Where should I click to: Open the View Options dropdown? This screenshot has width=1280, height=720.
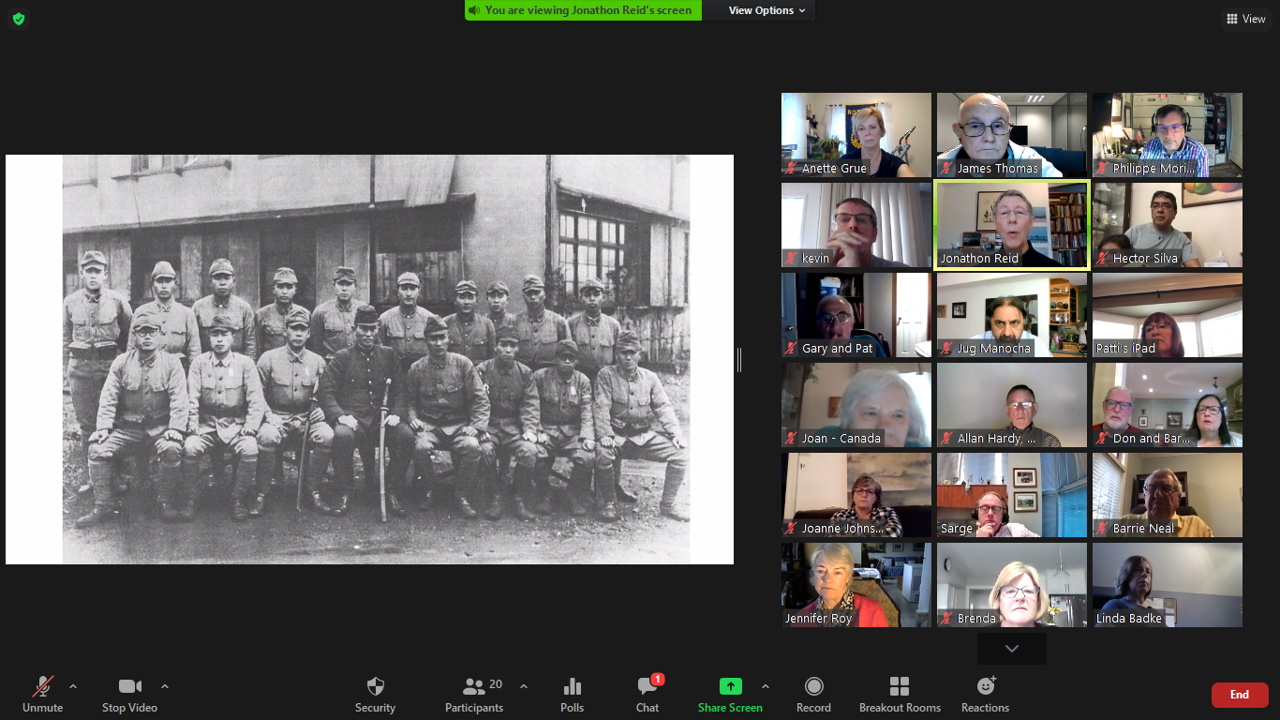click(x=766, y=10)
